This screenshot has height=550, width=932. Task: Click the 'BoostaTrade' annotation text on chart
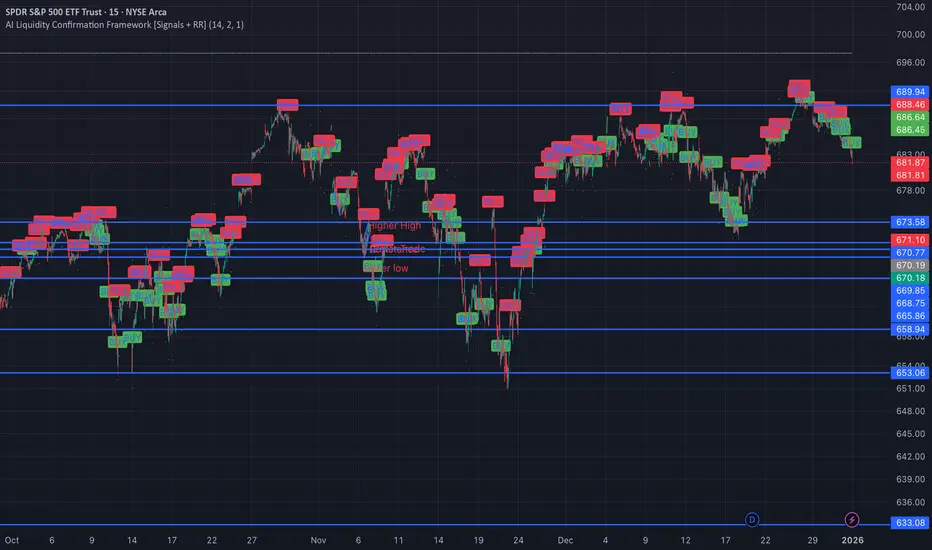(398, 249)
